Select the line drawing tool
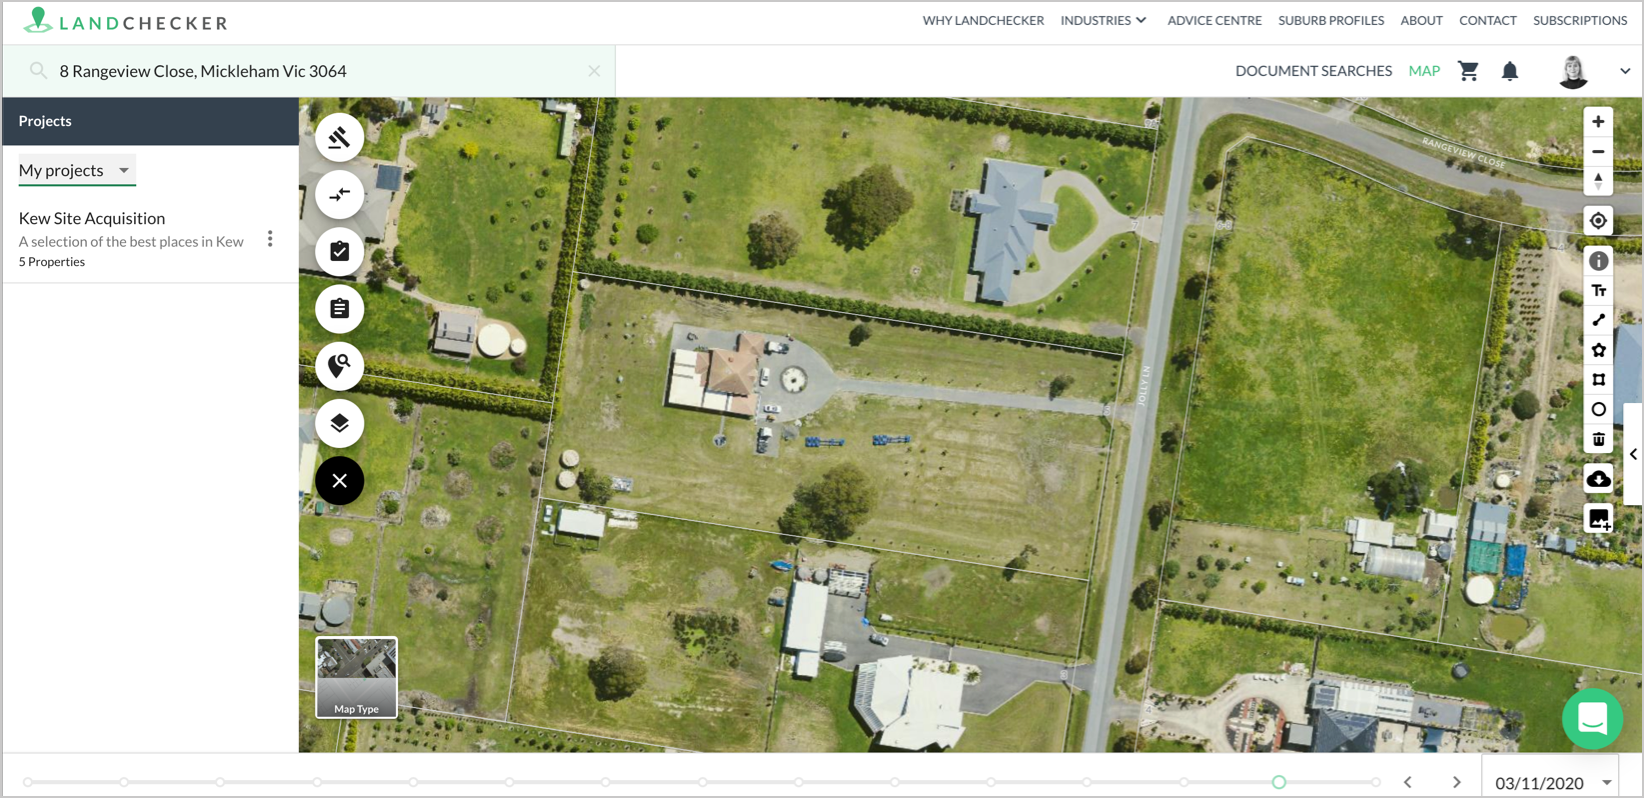1644x798 pixels. coord(1598,320)
